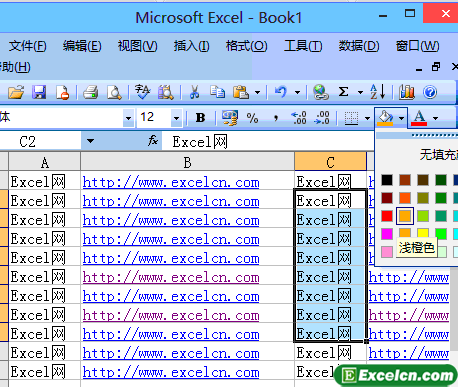Click the Copy icon

click(217, 92)
